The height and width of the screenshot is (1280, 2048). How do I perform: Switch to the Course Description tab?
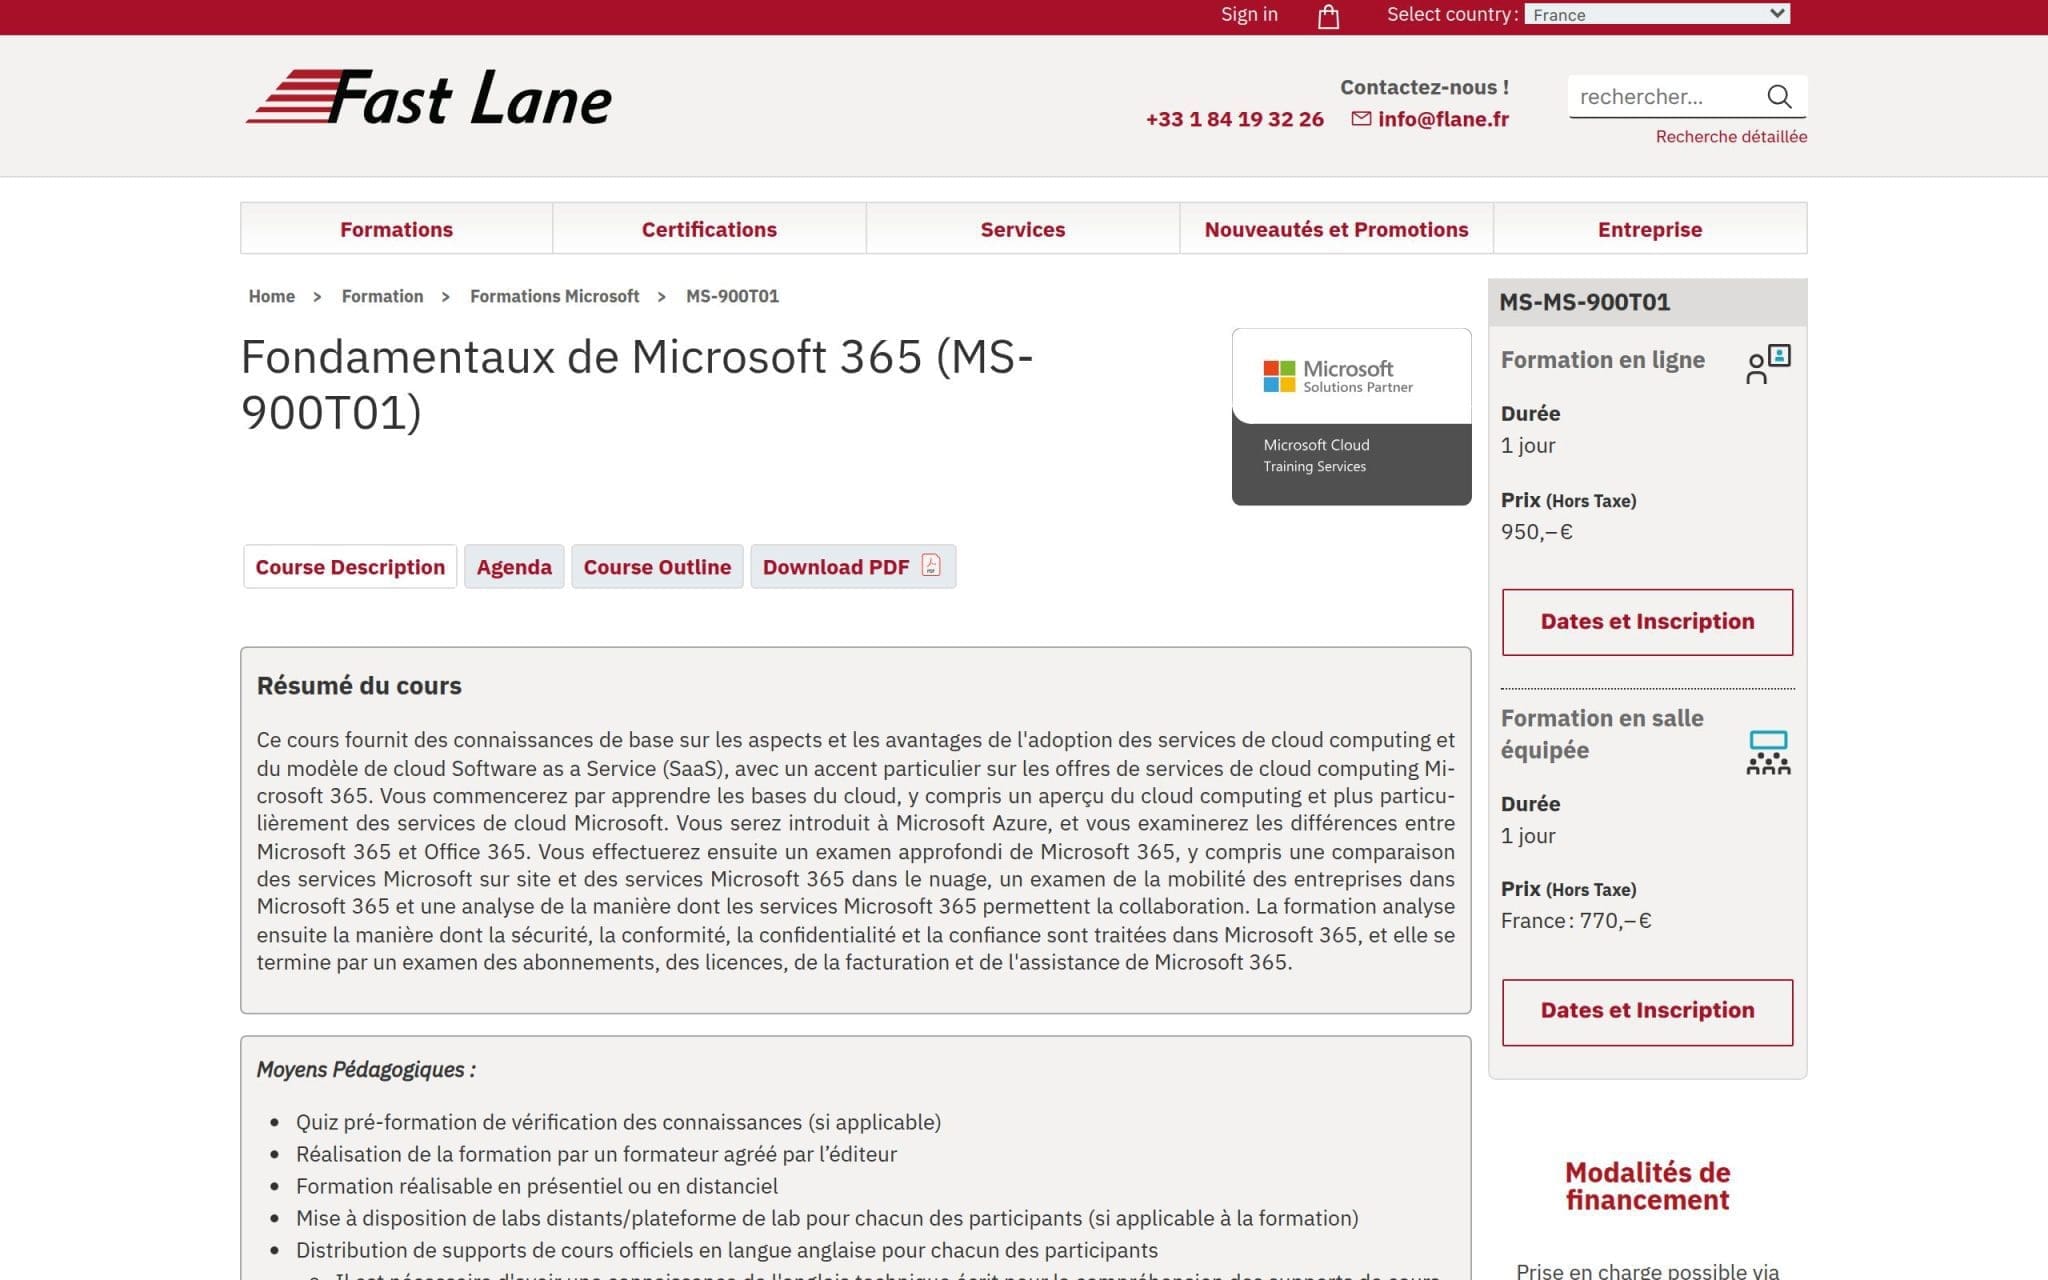tap(350, 567)
